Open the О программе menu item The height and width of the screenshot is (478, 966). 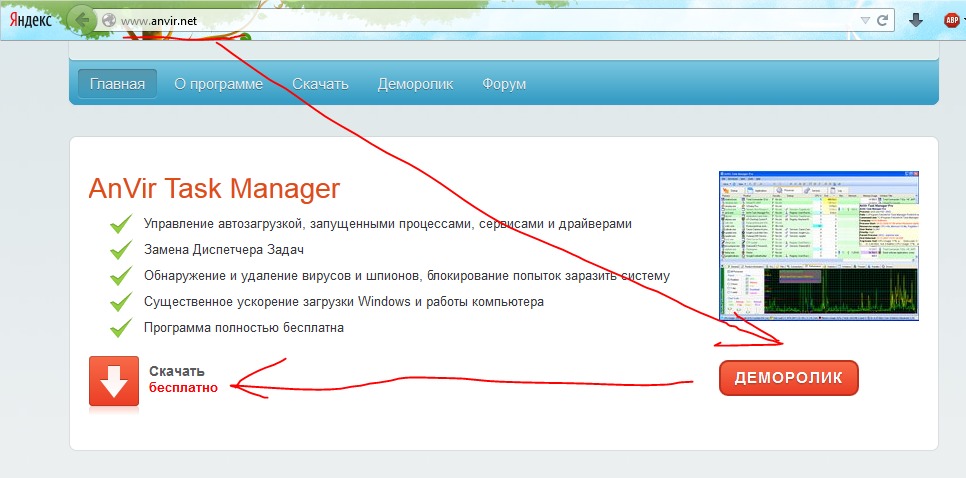[x=219, y=84]
